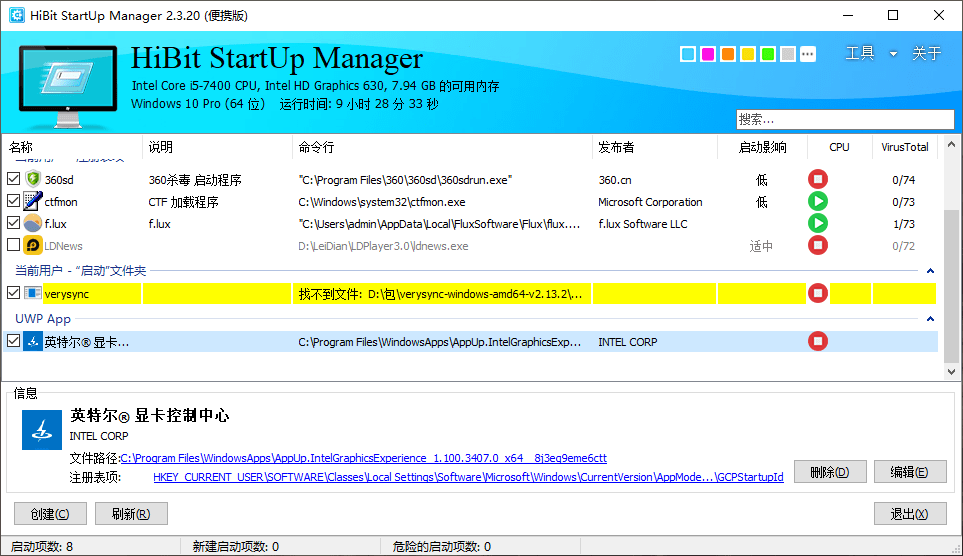This screenshot has width=963, height=556.
Task: Click the green play icon for f.lux
Action: [817, 223]
